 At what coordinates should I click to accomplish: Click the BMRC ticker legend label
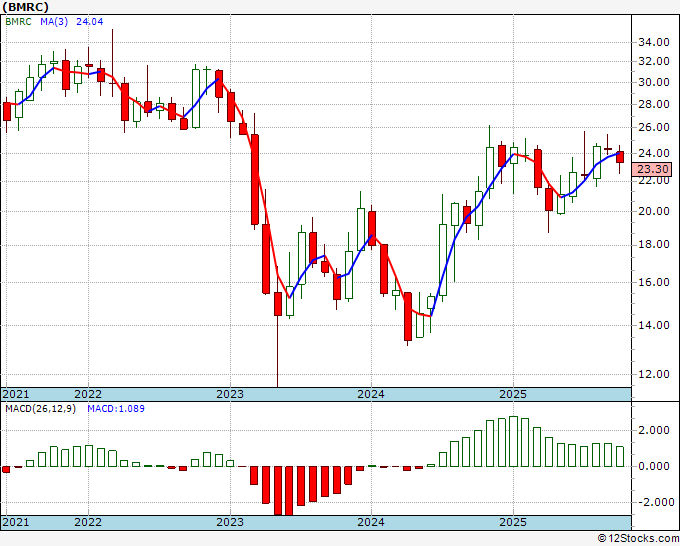(x=18, y=21)
